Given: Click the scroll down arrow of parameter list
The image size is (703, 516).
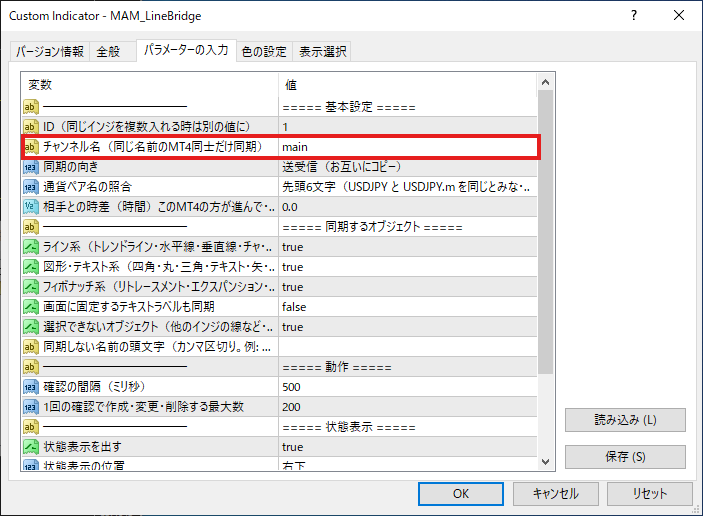Looking at the screenshot, I should (x=546, y=462).
